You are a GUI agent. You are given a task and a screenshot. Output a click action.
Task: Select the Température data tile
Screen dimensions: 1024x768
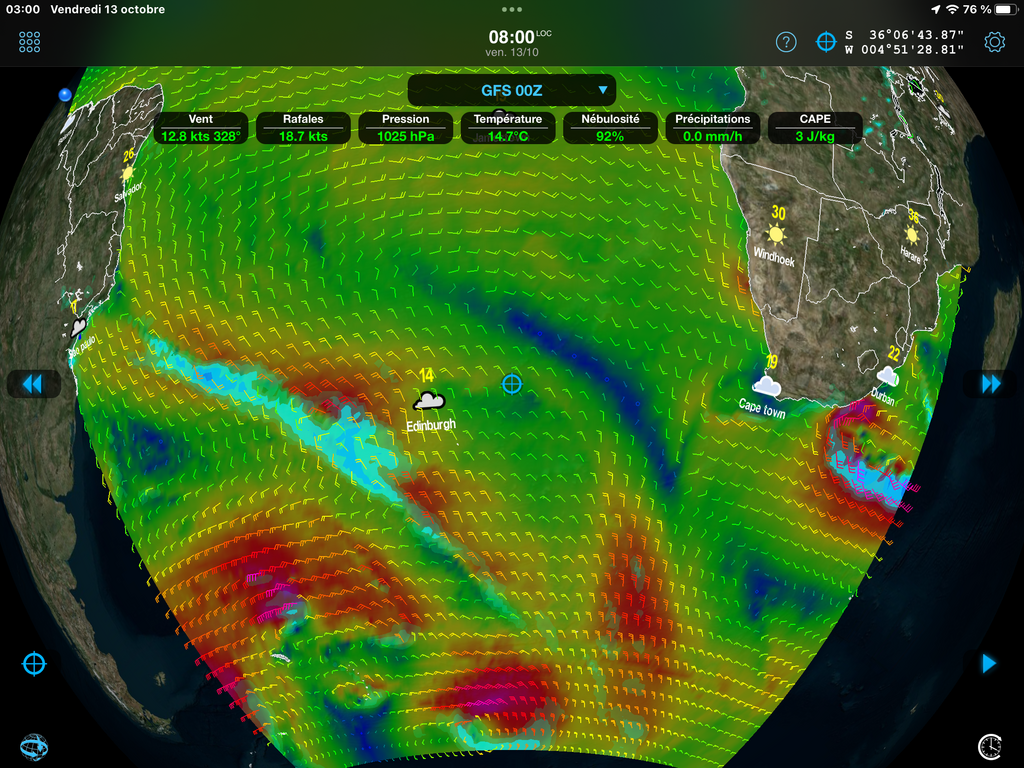tap(507, 128)
